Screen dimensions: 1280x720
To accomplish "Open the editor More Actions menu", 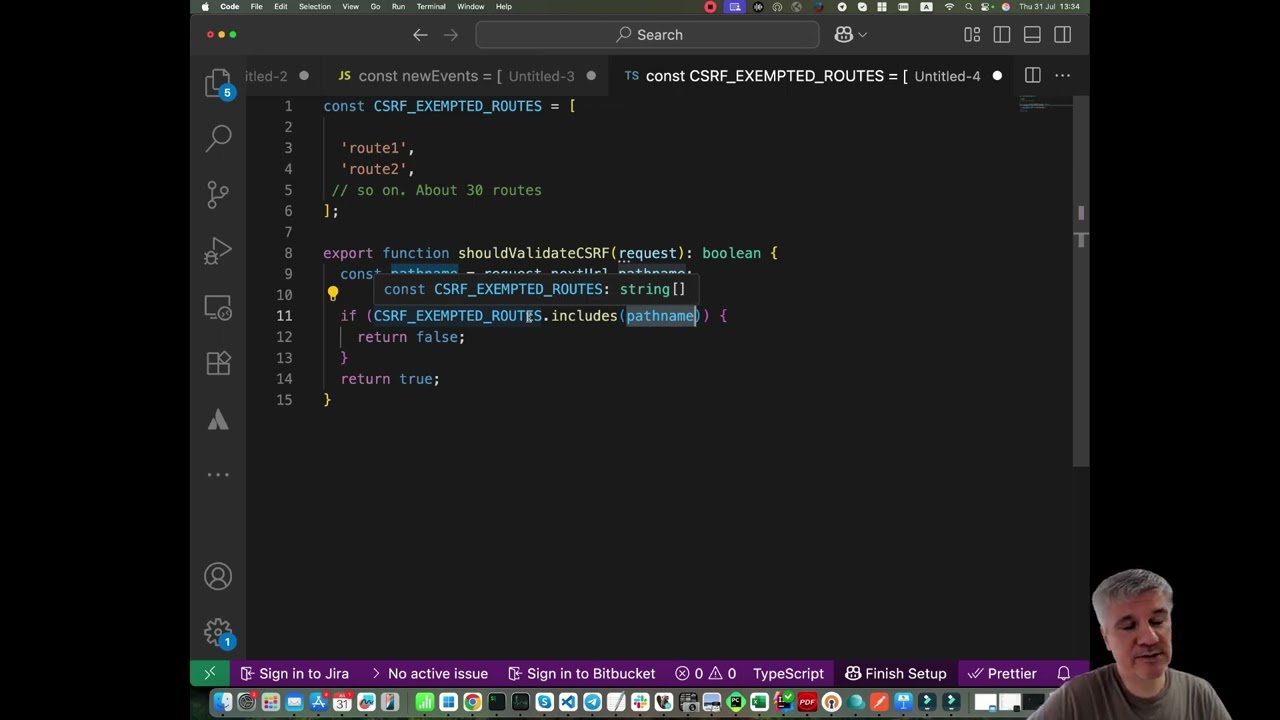I will tap(1063, 76).
